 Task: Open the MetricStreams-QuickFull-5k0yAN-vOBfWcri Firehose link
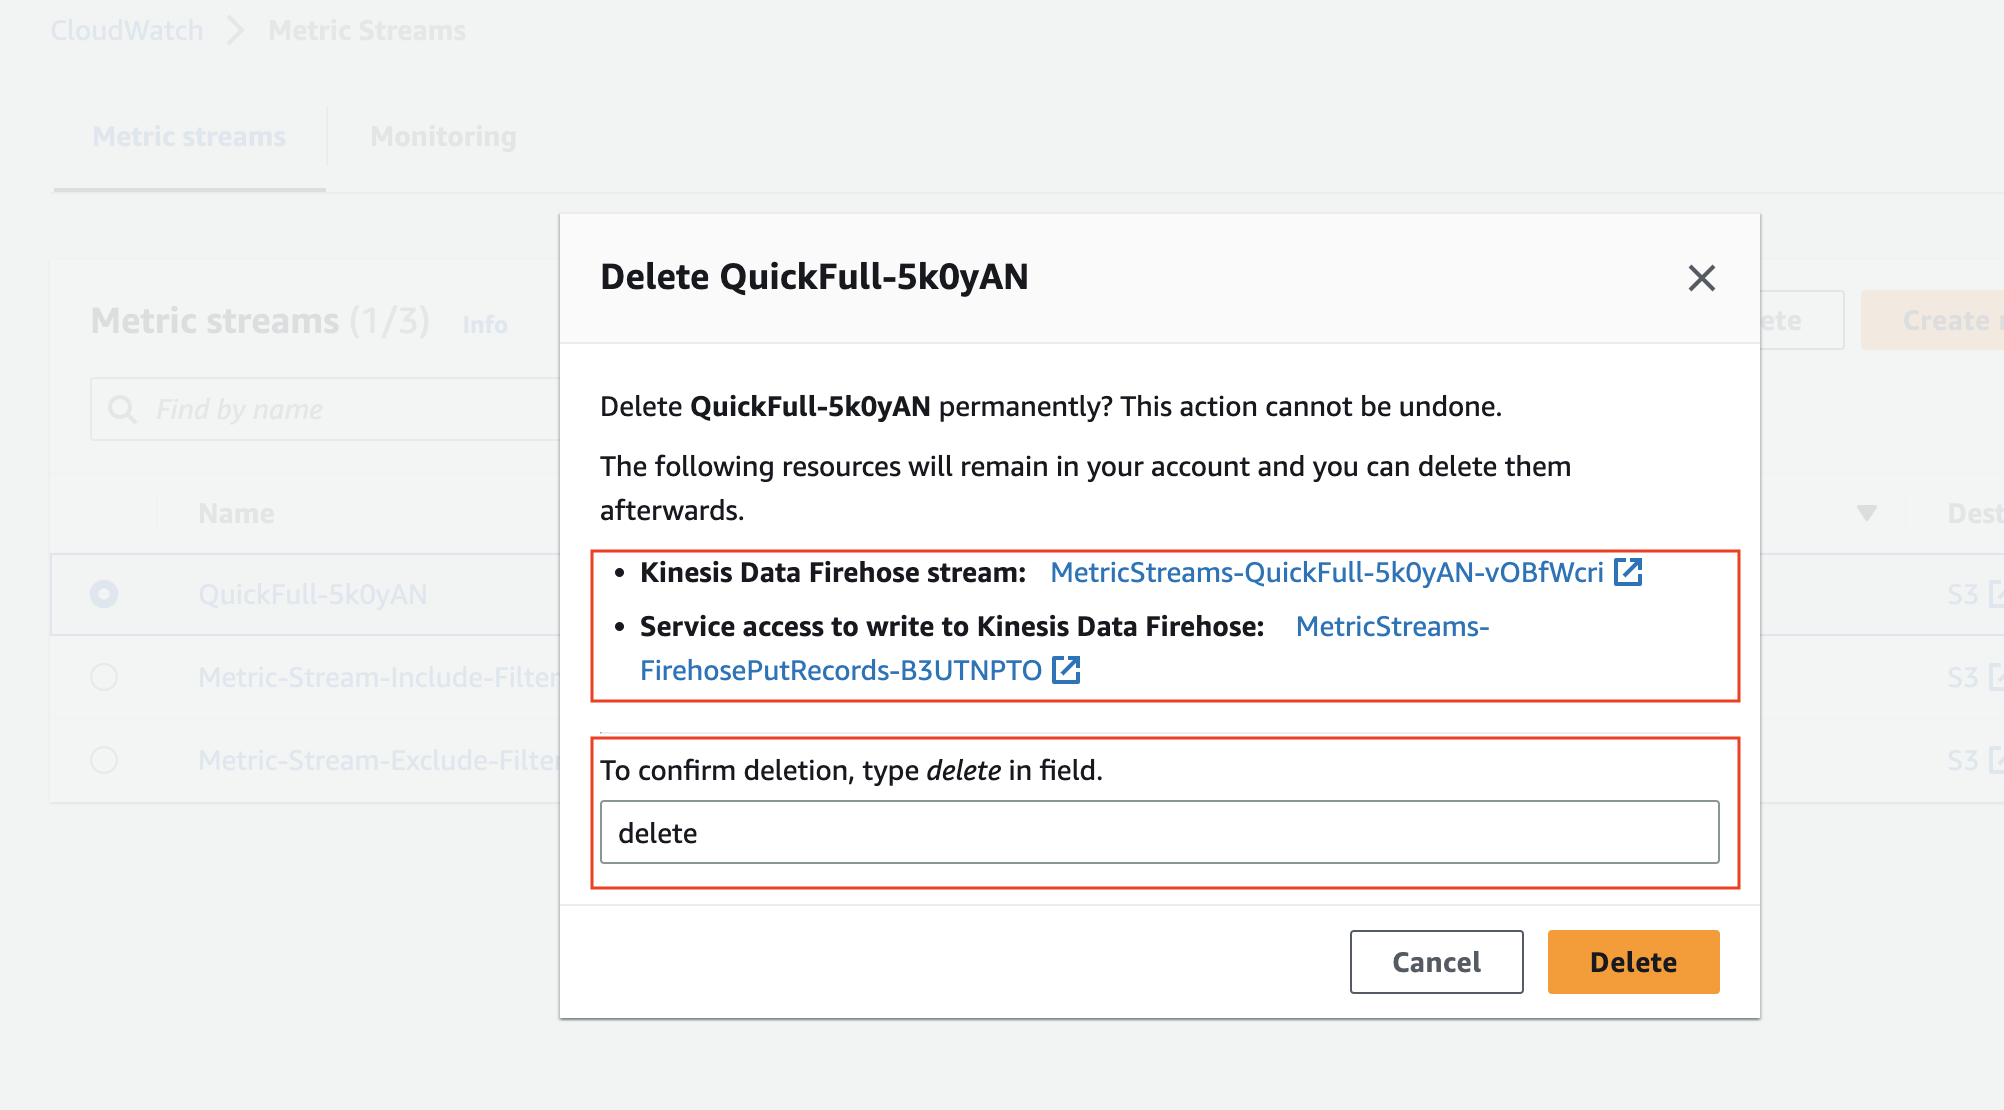[x=1325, y=572]
